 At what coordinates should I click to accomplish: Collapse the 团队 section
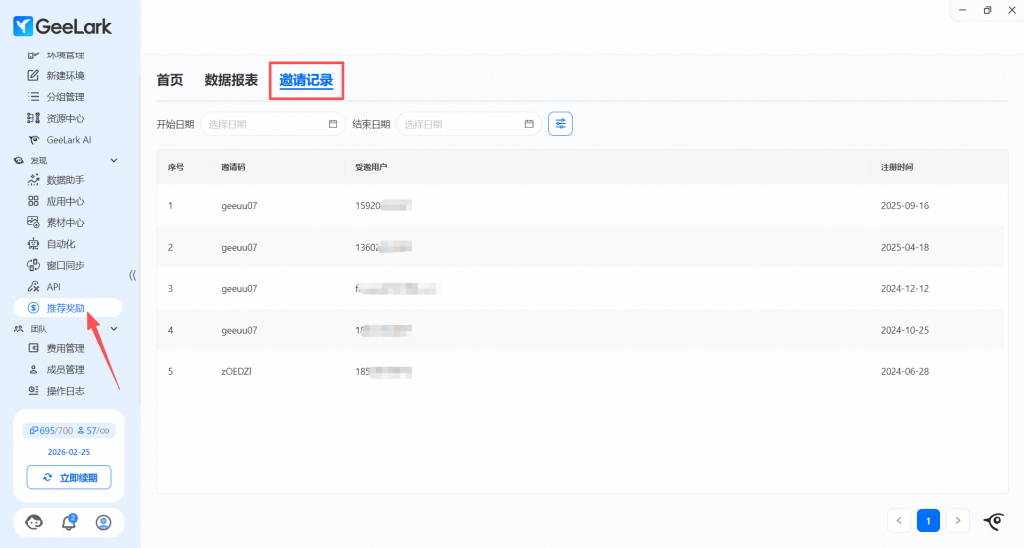[x=114, y=328]
